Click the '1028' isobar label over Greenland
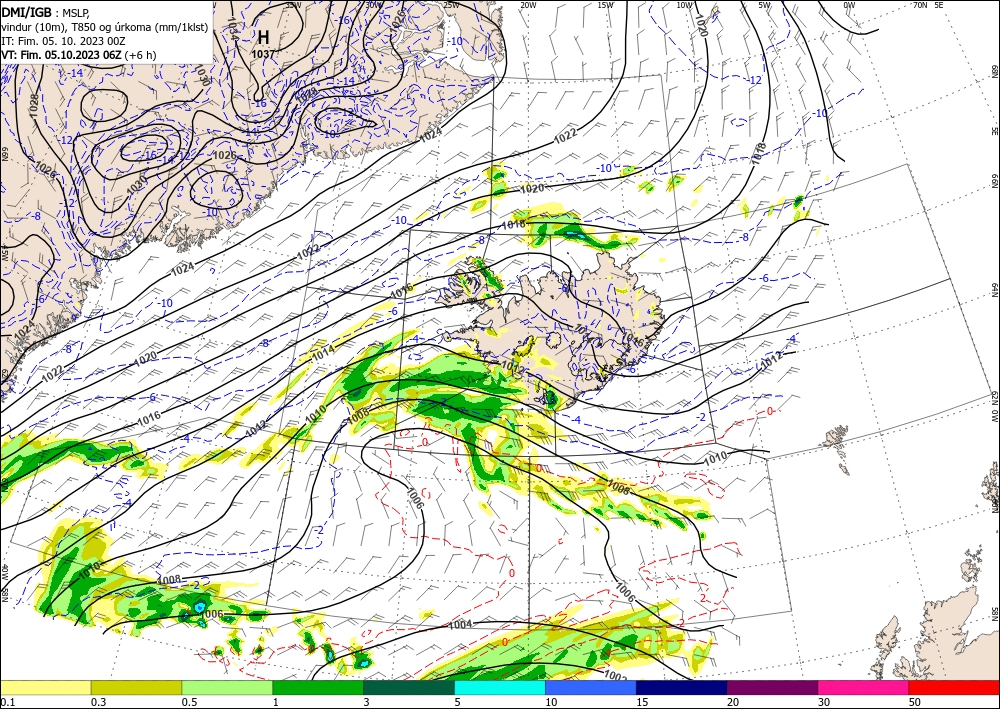The image size is (1000, 709). coord(33,105)
